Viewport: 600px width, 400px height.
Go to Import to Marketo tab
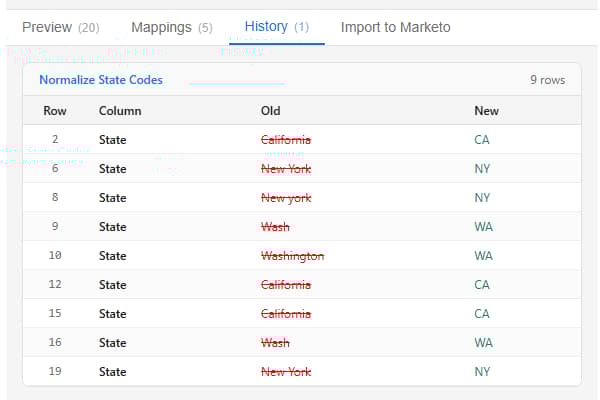[x=395, y=27]
